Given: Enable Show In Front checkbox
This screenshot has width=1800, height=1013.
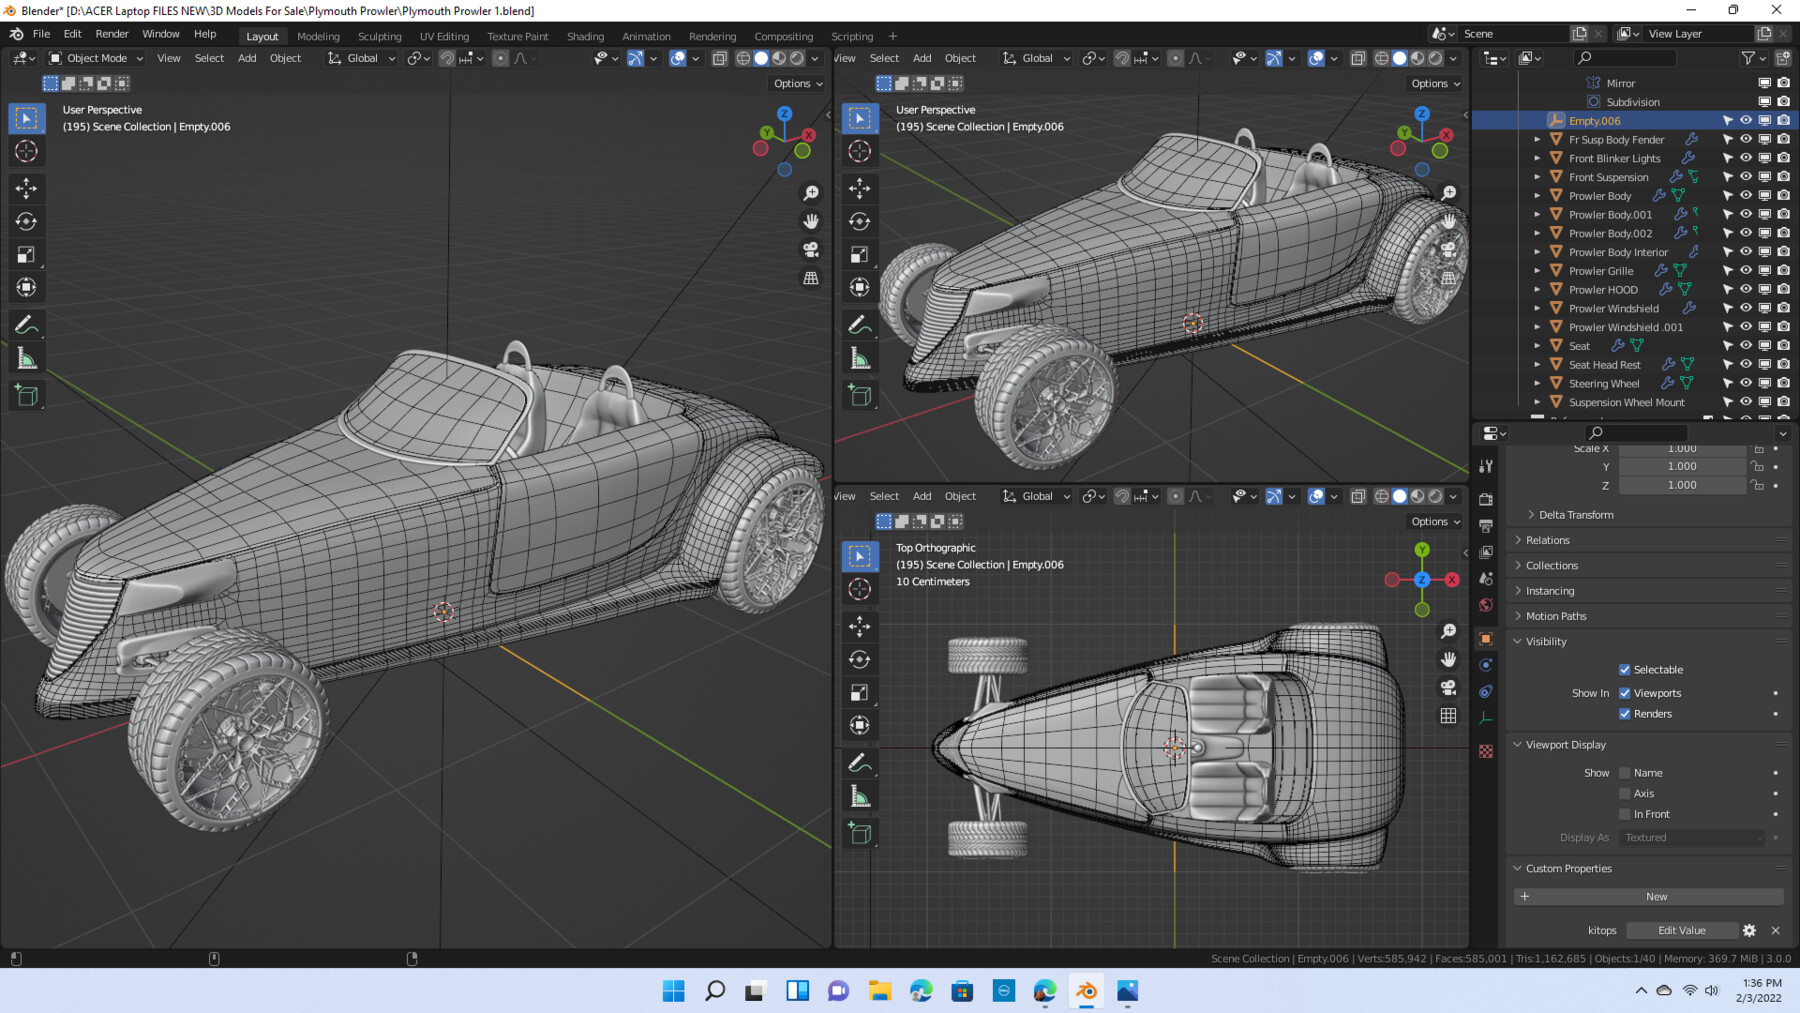Looking at the screenshot, I should click(1625, 814).
